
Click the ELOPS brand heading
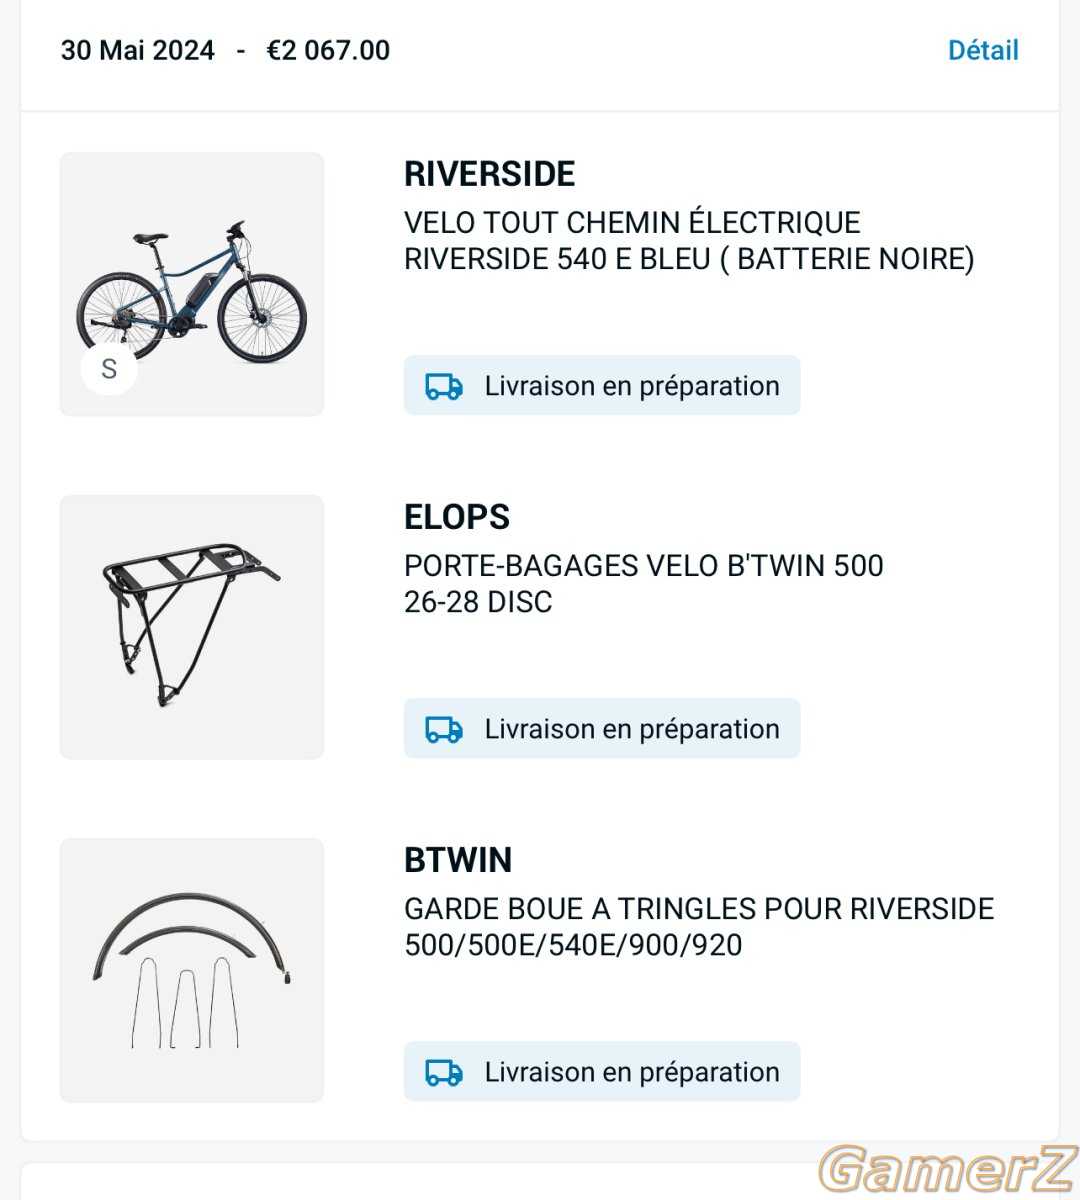click(x=457, y=517)
